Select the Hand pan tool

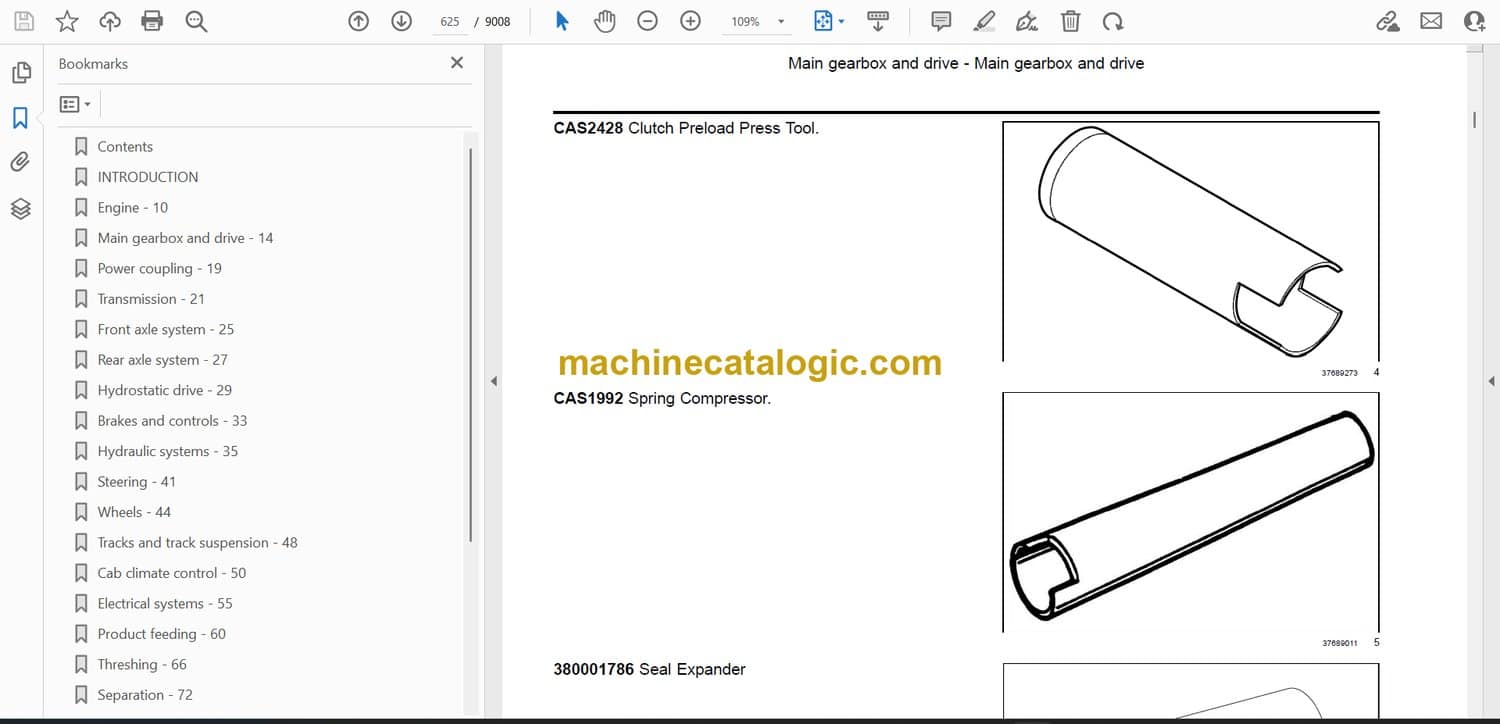pyautogui.click(x=604, y=21)
